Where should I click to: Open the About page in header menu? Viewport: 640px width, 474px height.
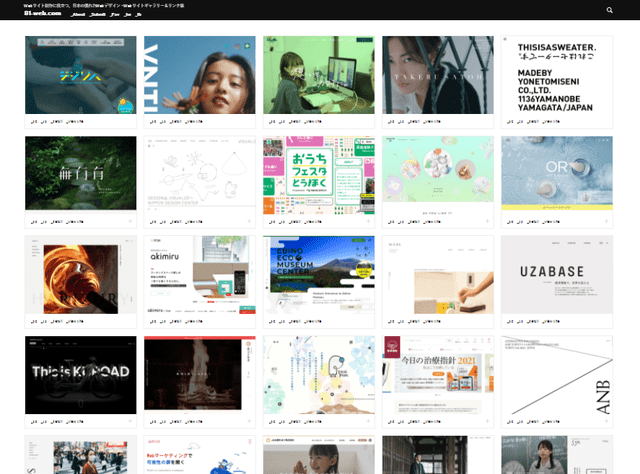[78, 14]
